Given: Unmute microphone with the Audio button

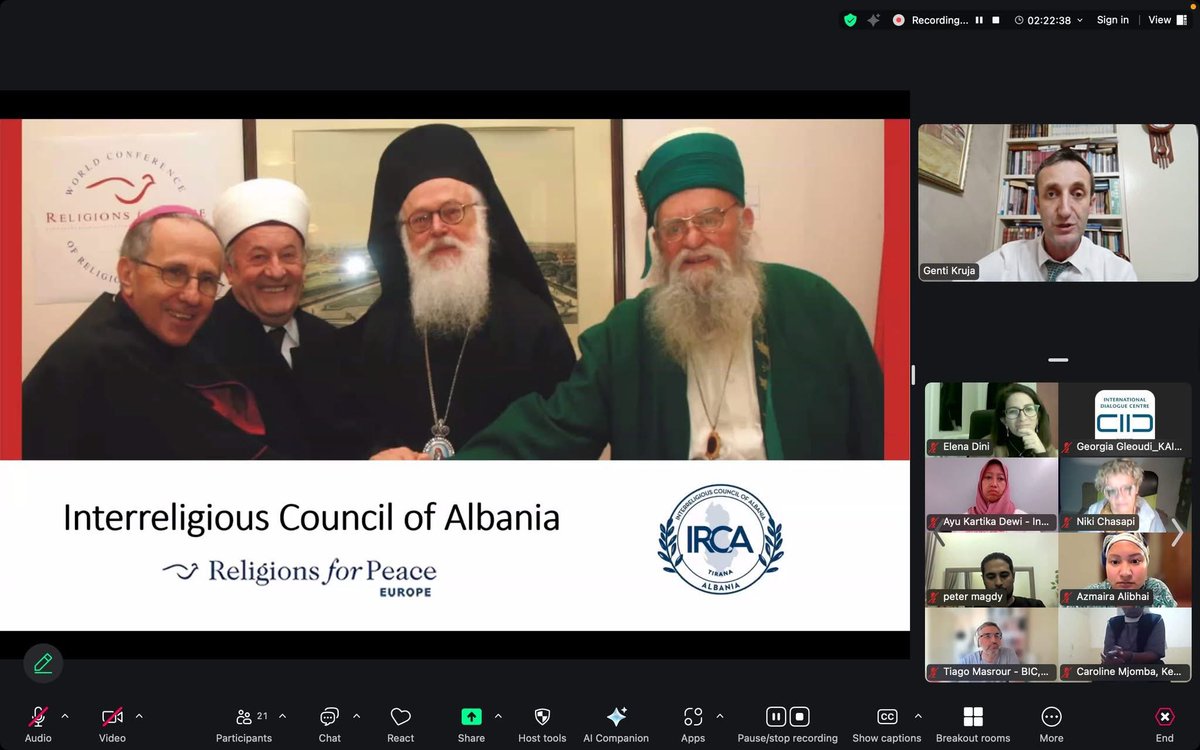Looking at the screenshot, I should pyautogui.click(x=38, y=724).
